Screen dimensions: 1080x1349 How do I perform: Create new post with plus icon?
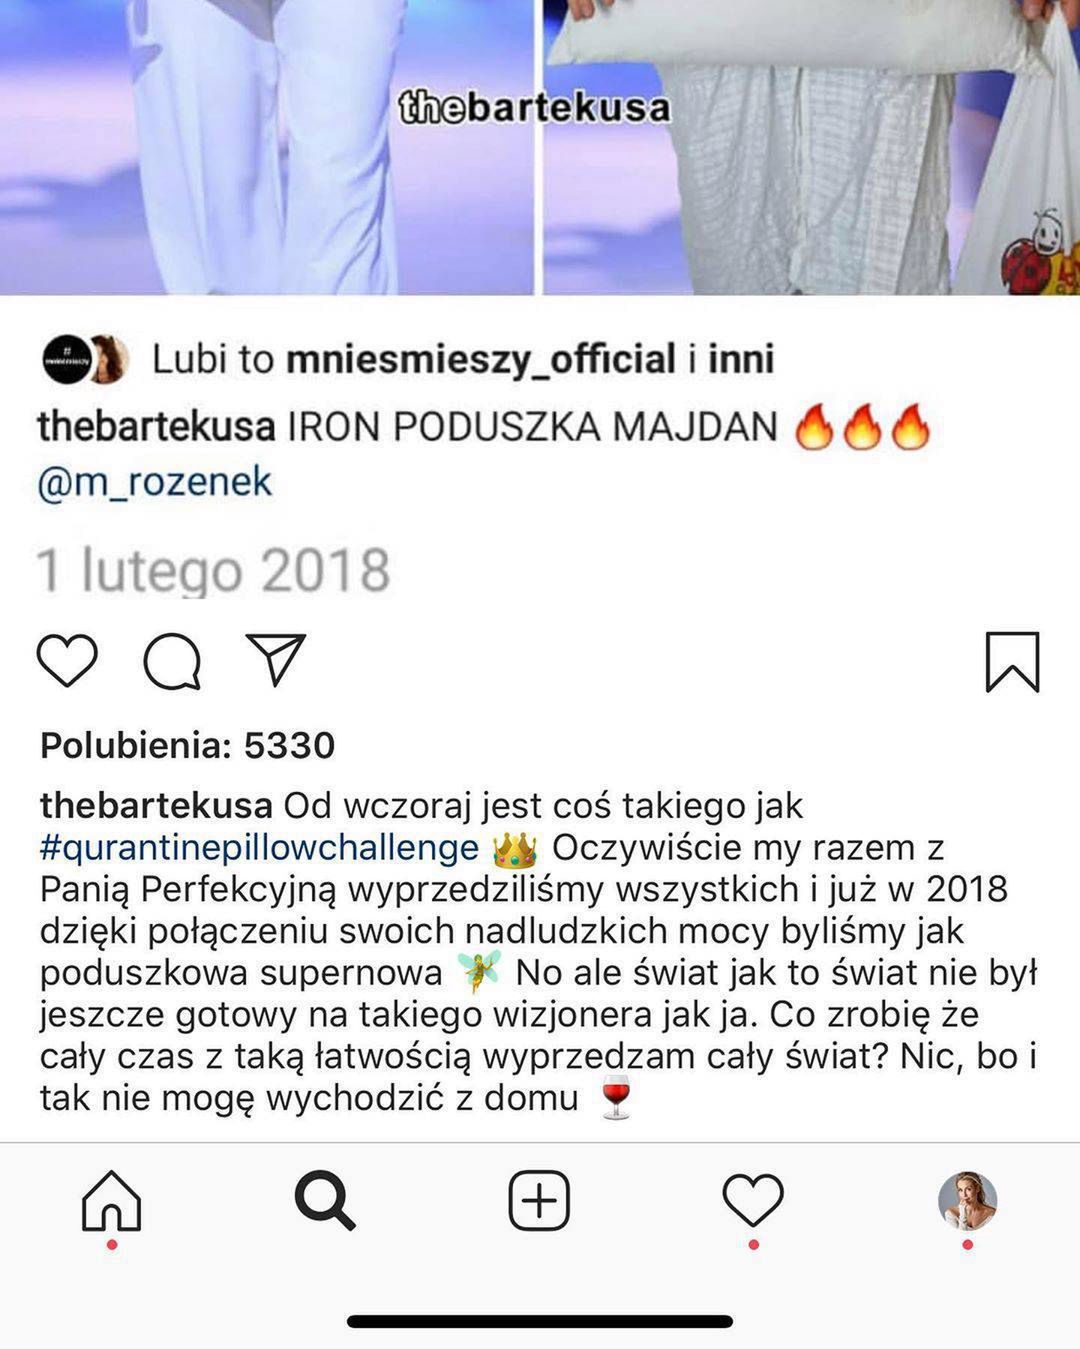tap(539, 1200)
